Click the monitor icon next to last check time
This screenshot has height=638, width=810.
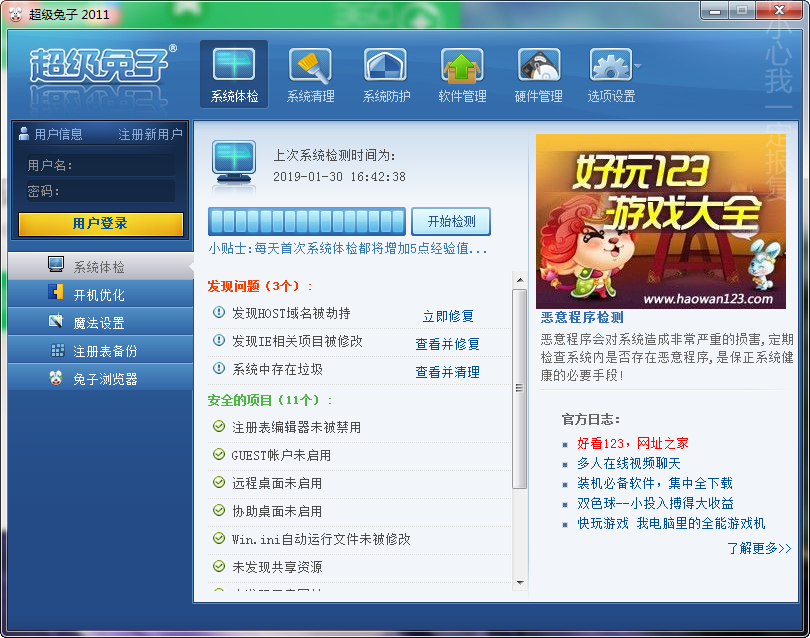(234, 162)
